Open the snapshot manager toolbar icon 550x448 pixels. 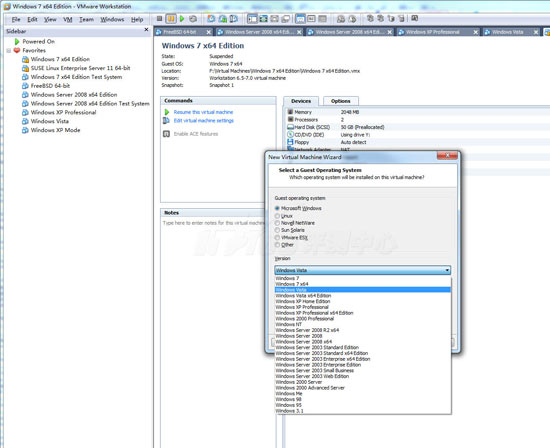pos(234,19)
